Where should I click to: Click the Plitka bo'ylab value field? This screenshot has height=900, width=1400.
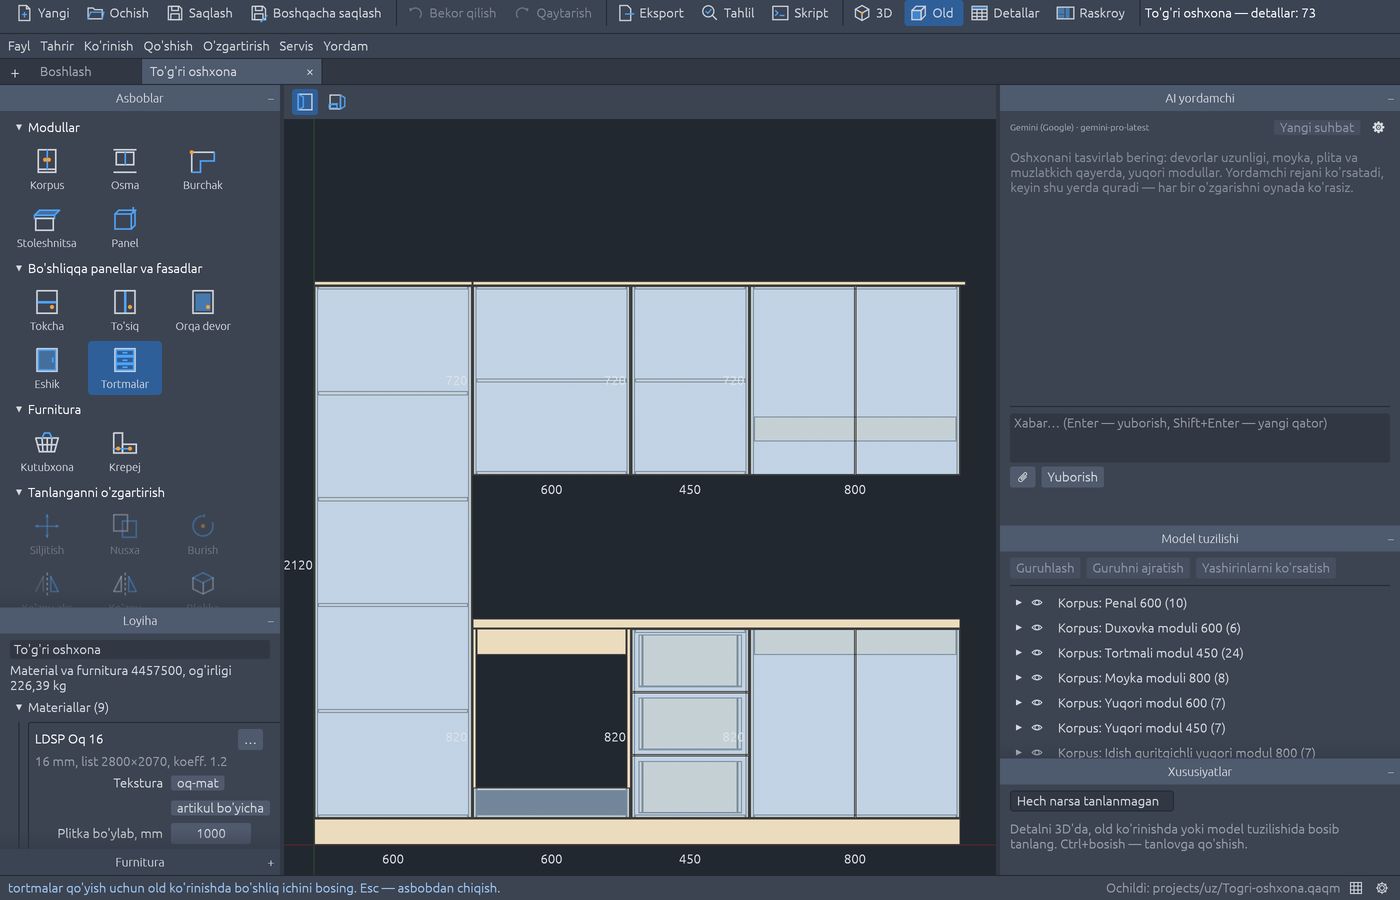pos(211,833)
